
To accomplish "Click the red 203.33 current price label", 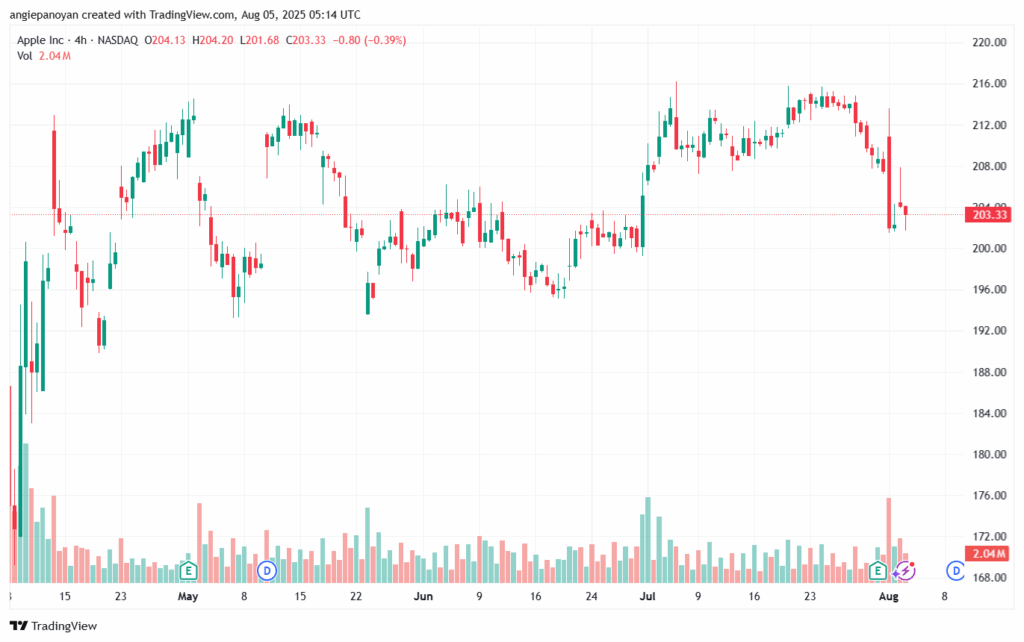I will pyautogui.click(x=989, y=215).
